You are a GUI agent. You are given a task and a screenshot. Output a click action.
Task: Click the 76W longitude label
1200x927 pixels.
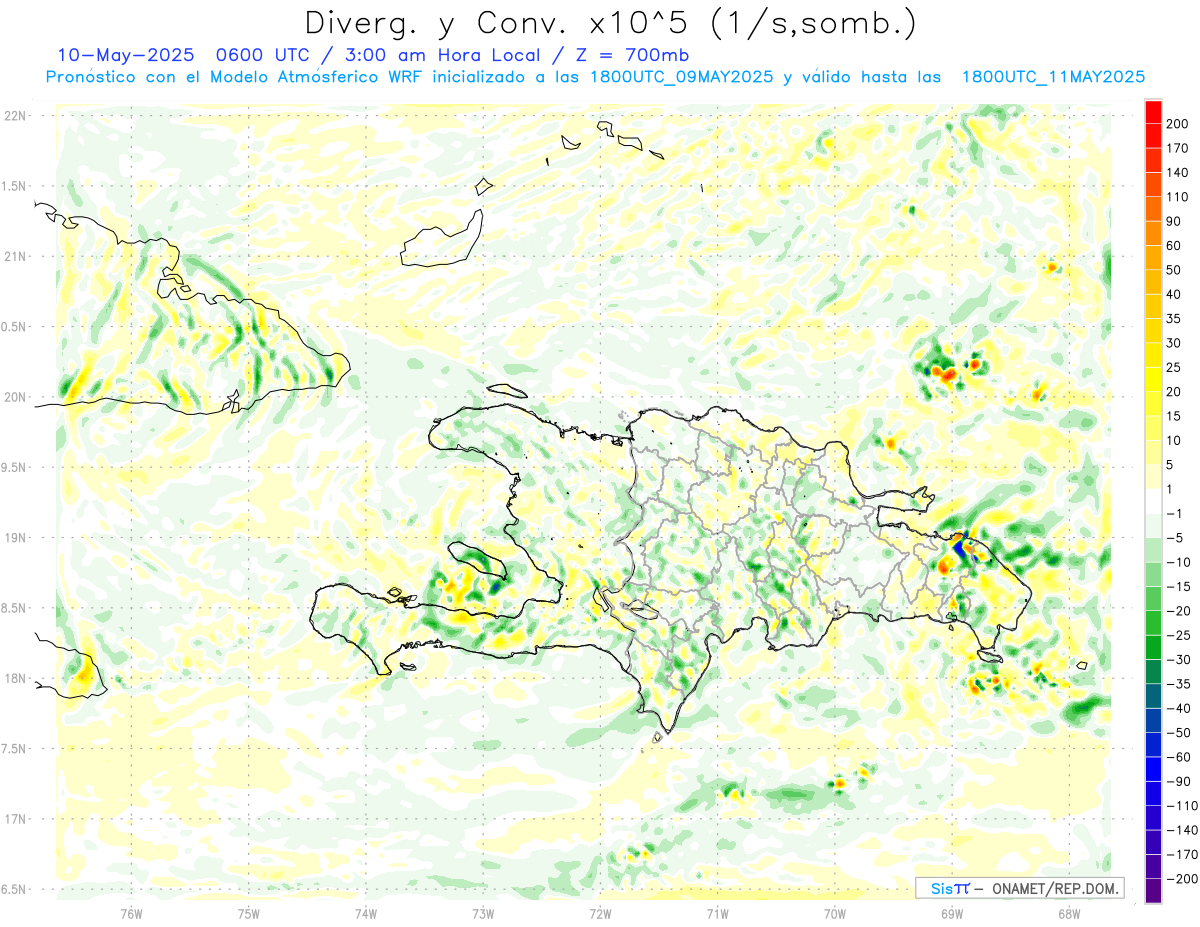point(131,914)
